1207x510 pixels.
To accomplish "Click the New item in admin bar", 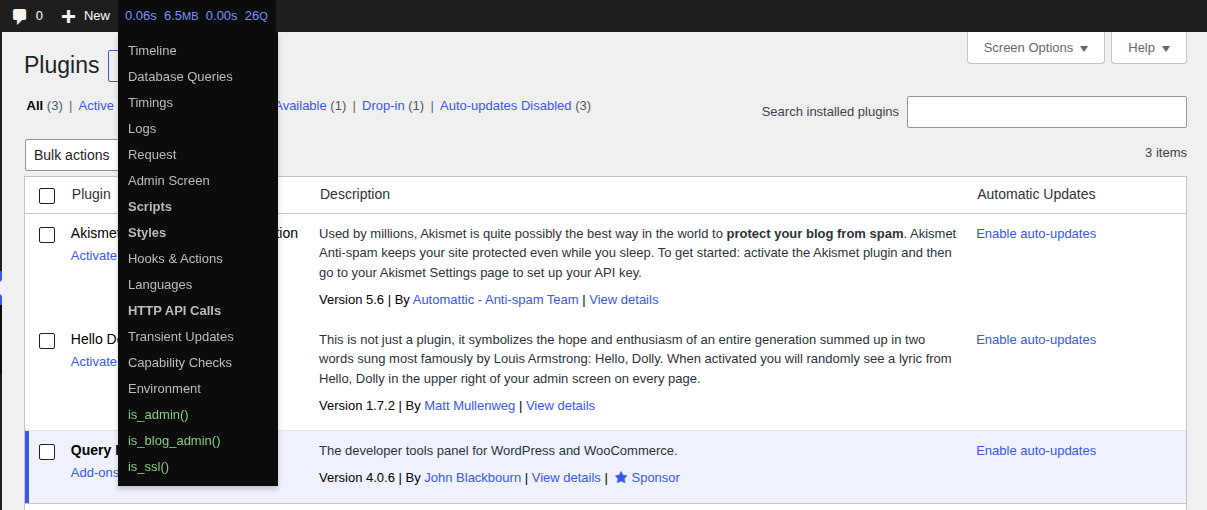I will 86,16.
